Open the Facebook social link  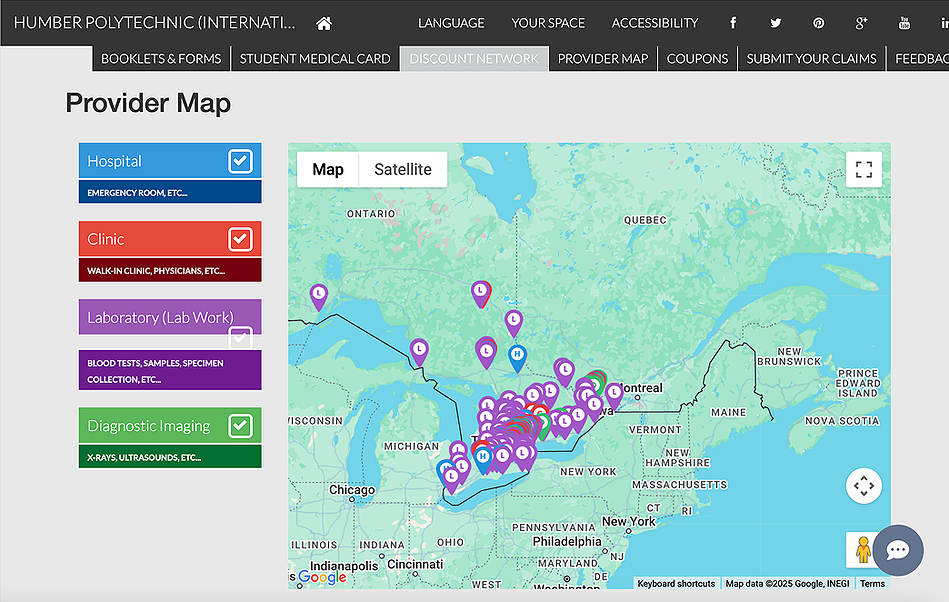[733, 23]
